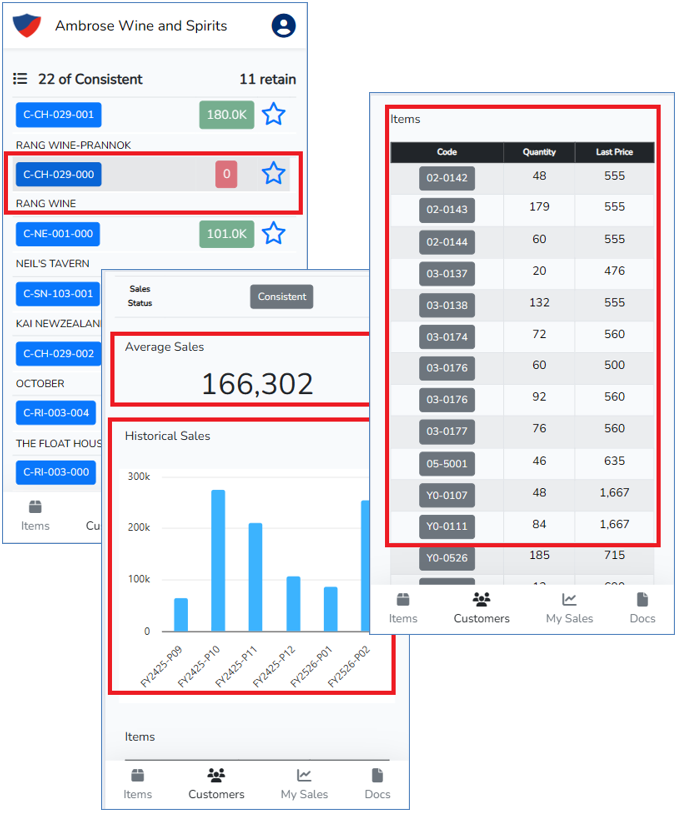Click the '11 retain' text

coord(267,79)
